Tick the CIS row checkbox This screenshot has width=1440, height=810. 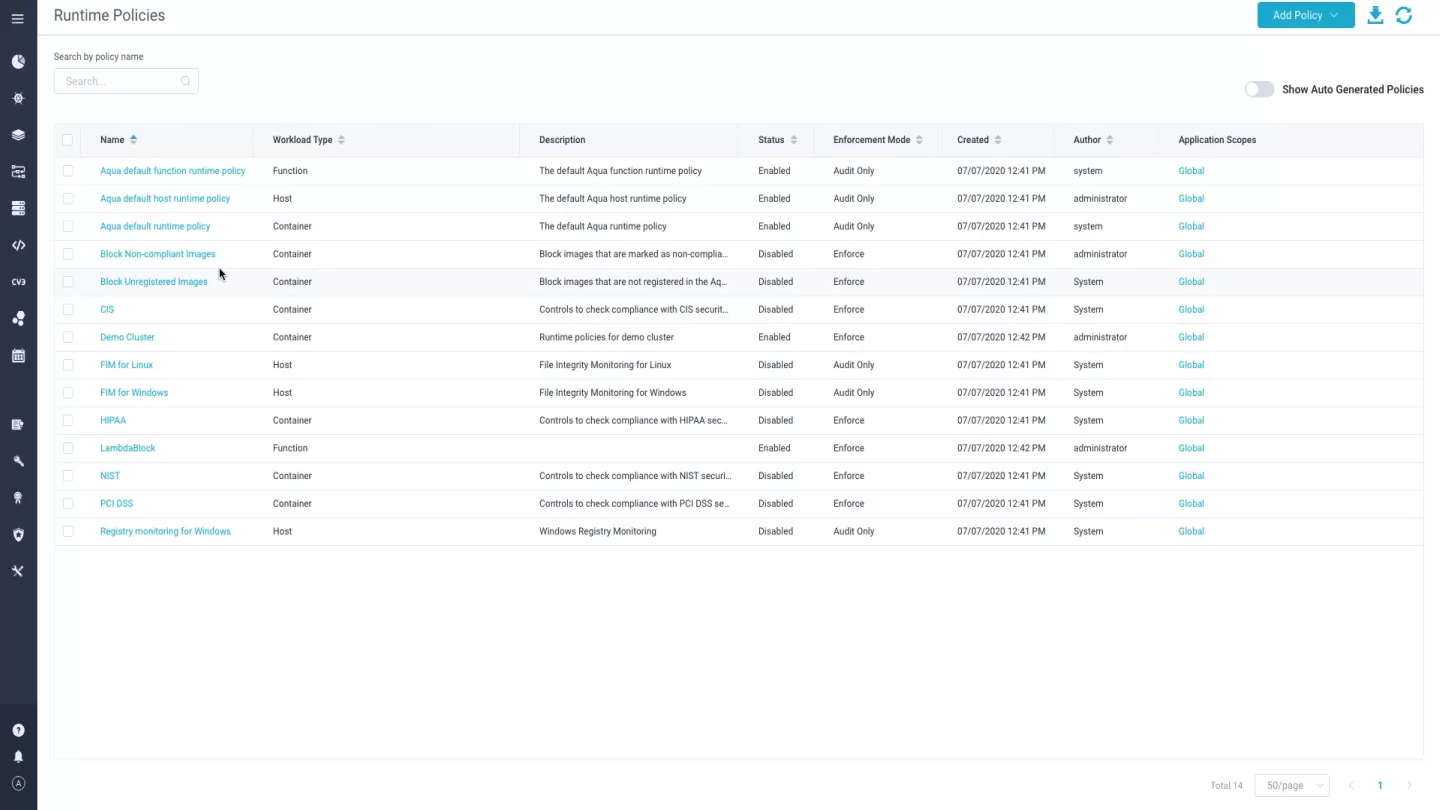click(x=68, y=309)
